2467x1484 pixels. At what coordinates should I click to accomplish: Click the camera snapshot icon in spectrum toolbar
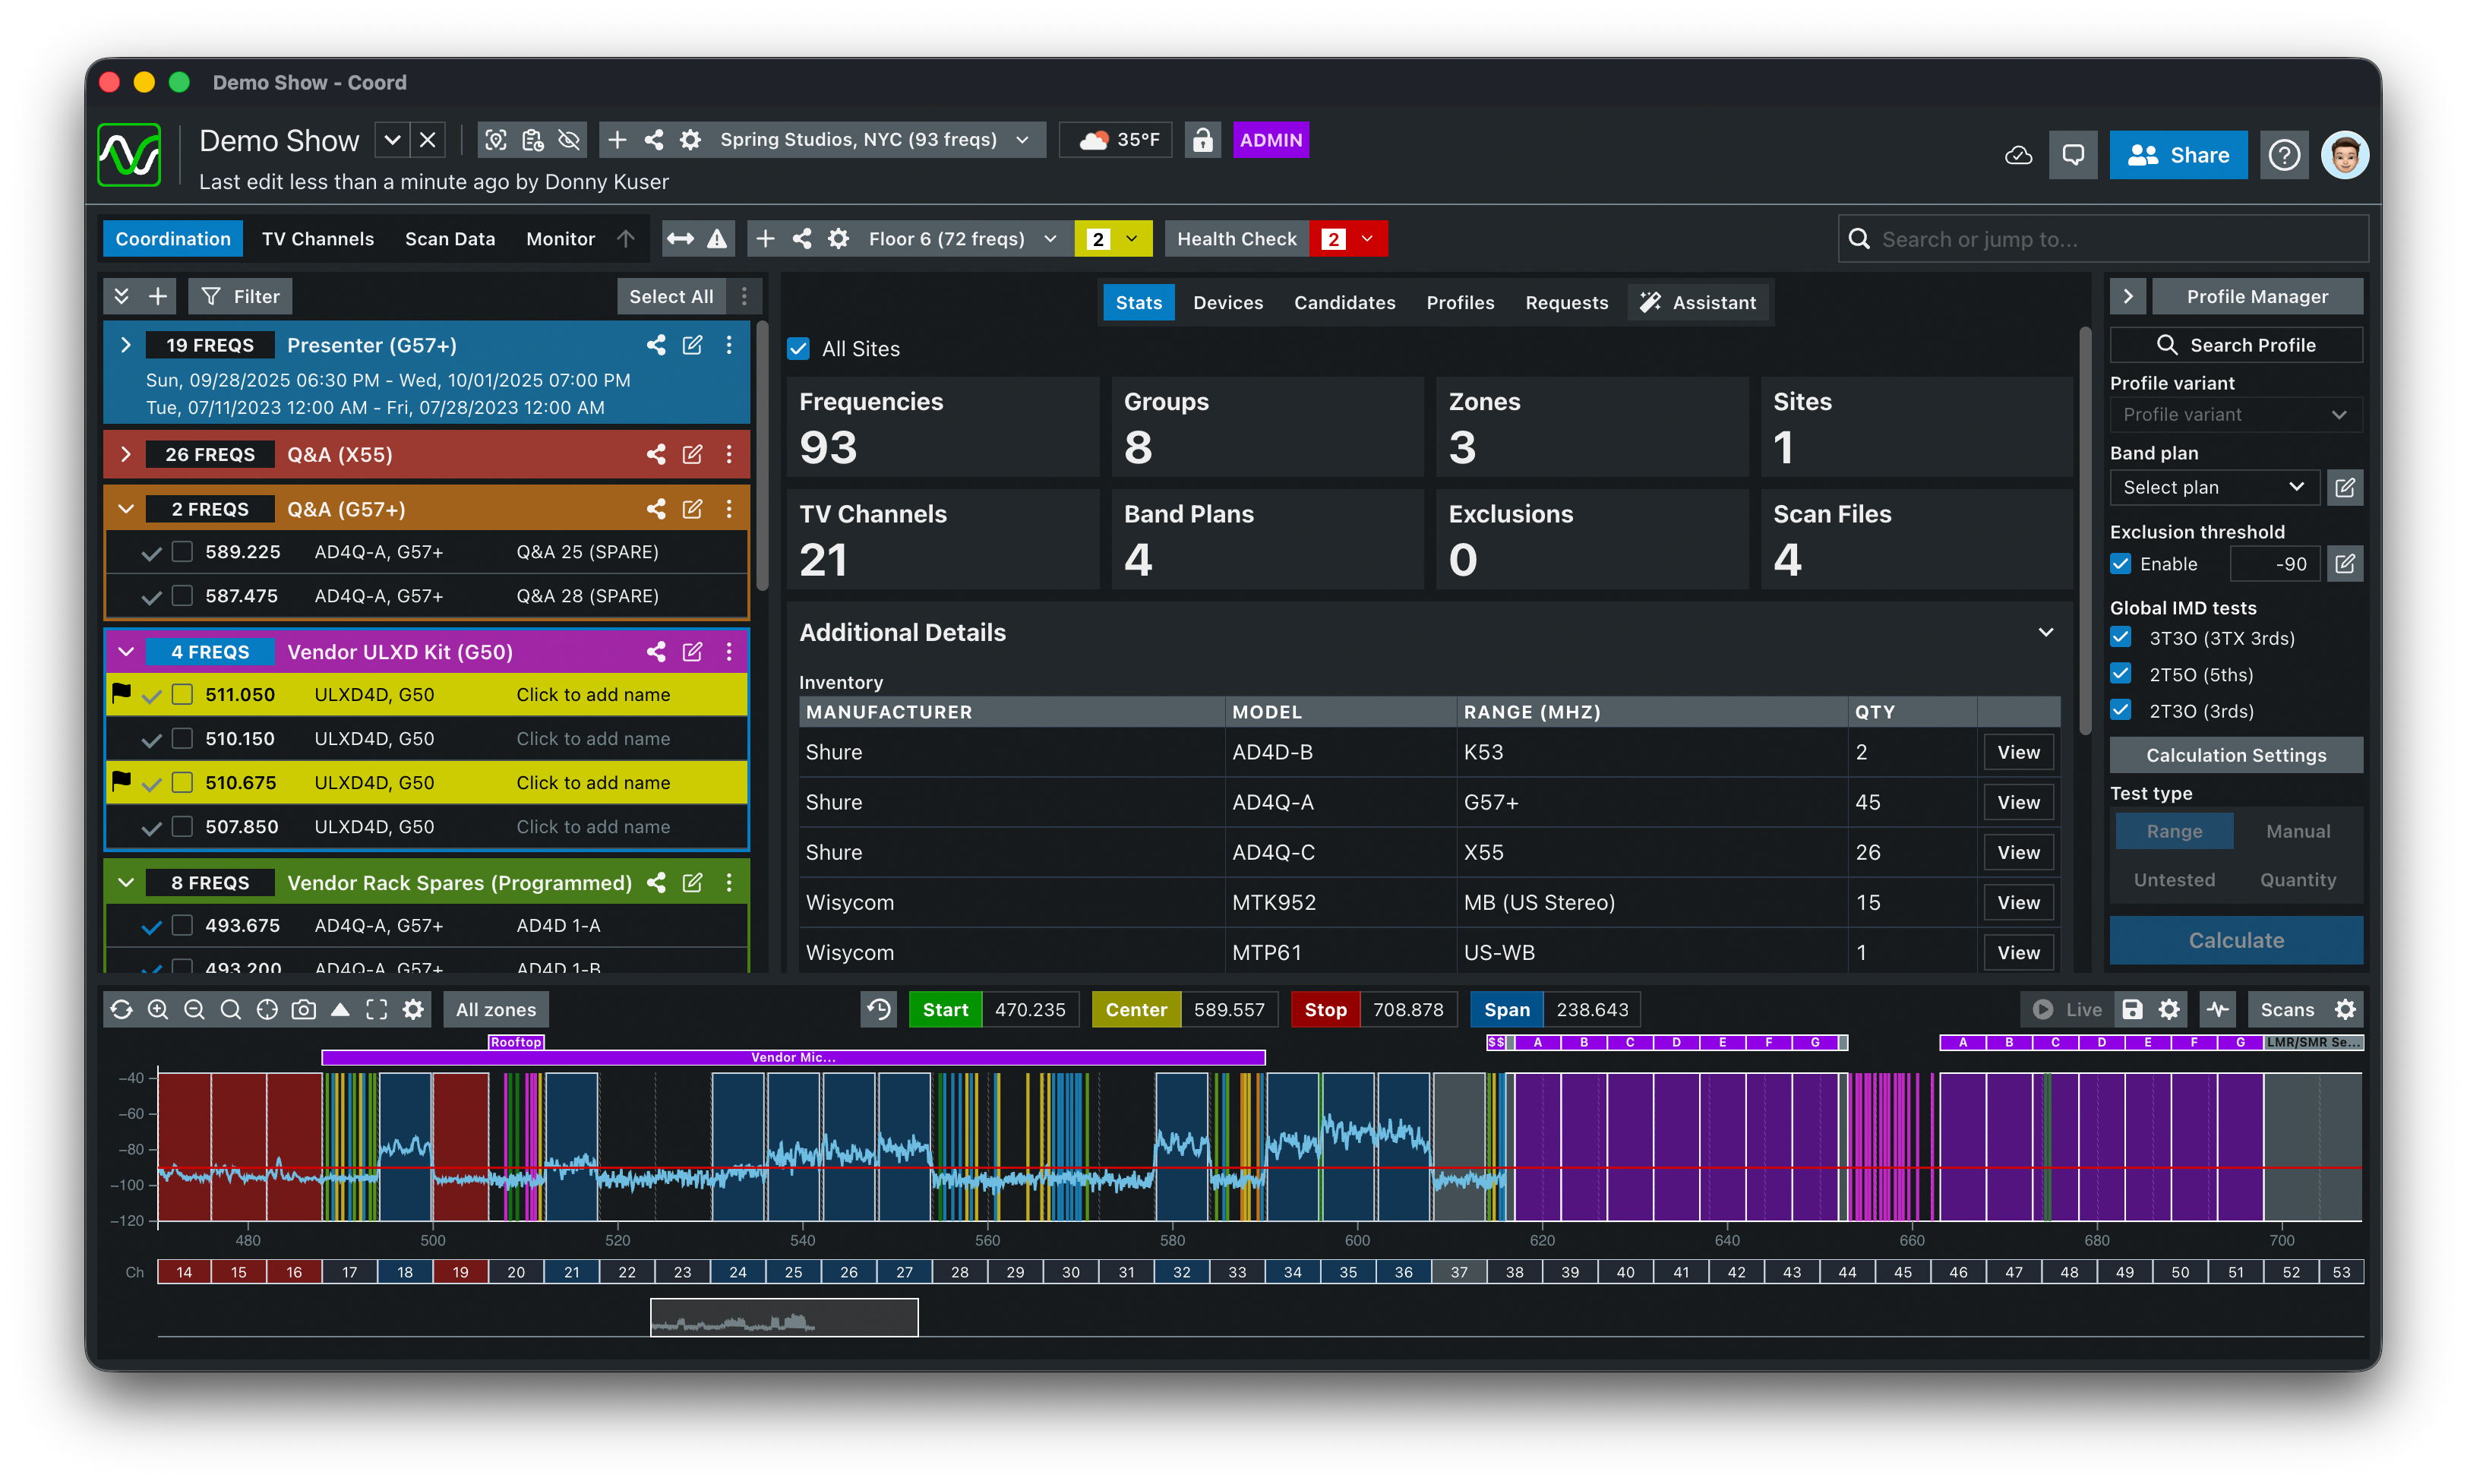304,1009
